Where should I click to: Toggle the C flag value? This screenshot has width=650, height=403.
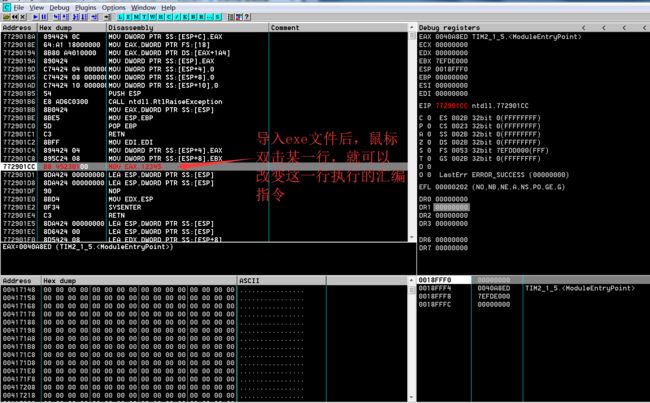click(x=429, y=118)
